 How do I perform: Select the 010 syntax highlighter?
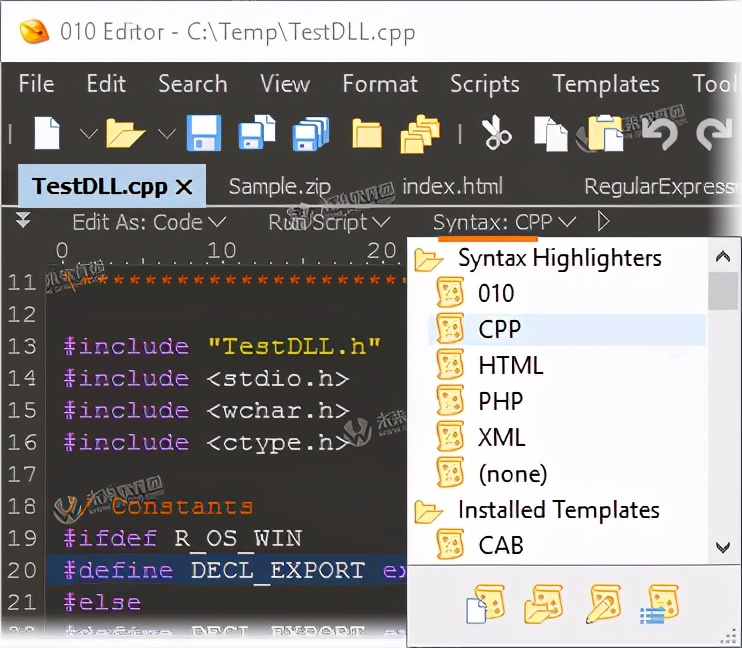click(x=567, y=293)
